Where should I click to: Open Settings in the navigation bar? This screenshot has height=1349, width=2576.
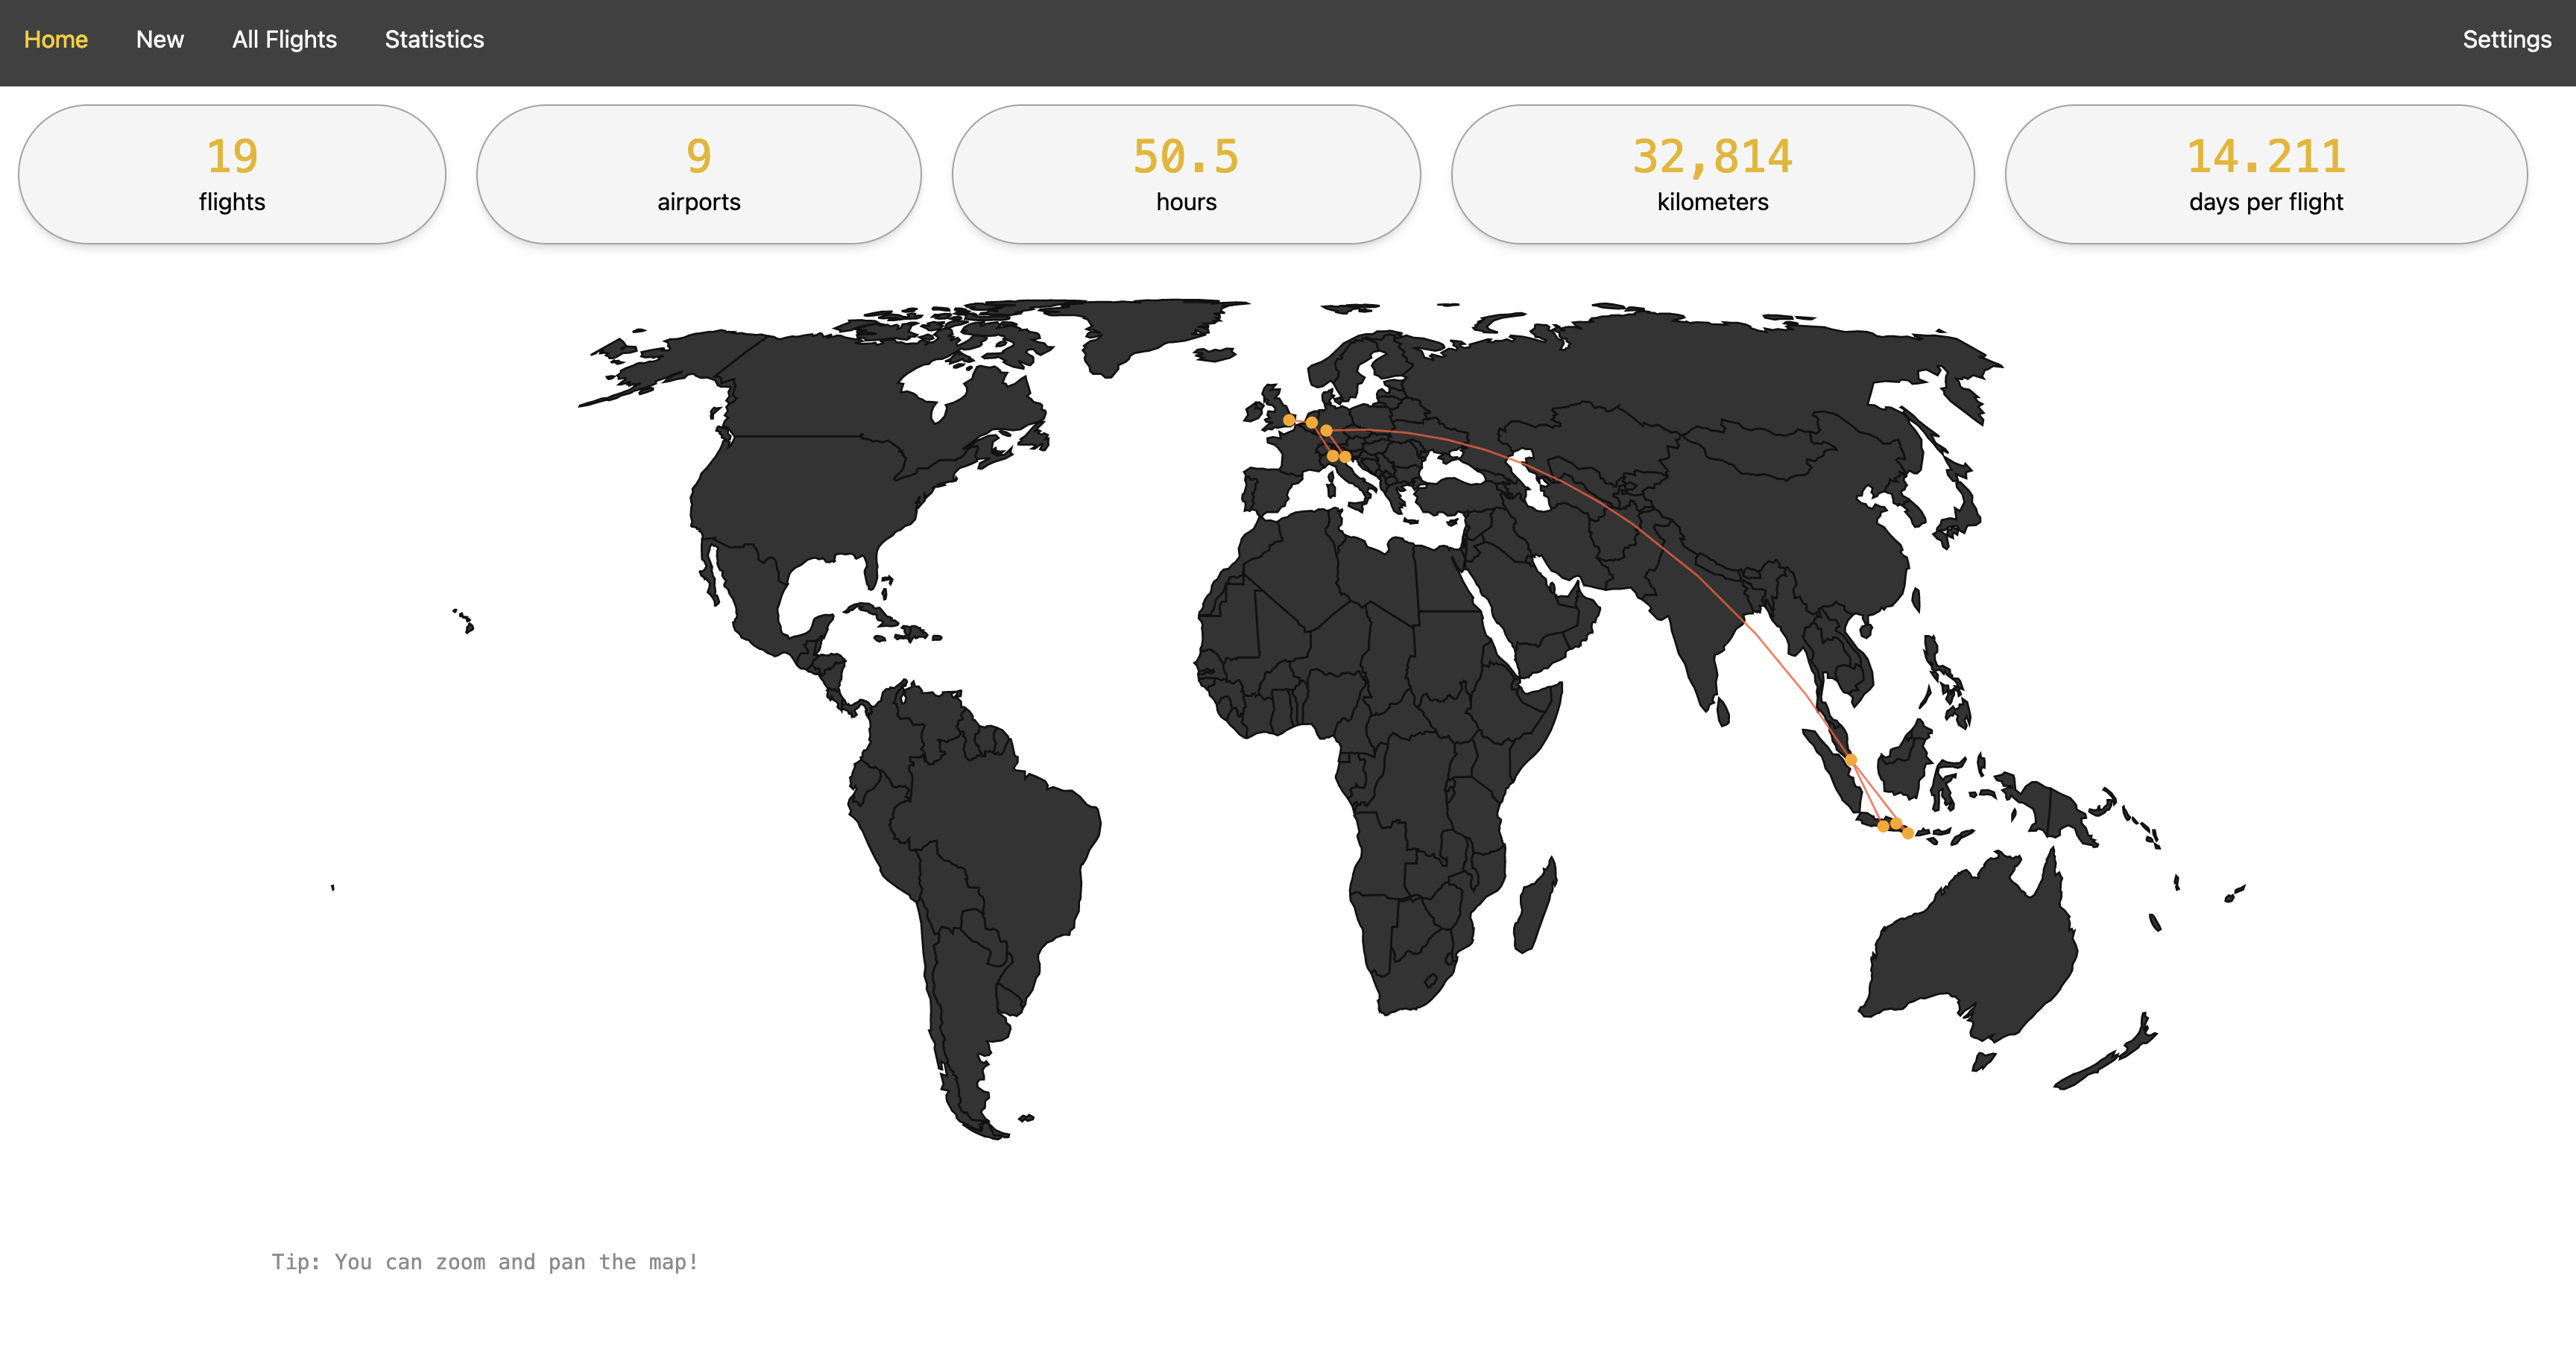(2506, 40)
